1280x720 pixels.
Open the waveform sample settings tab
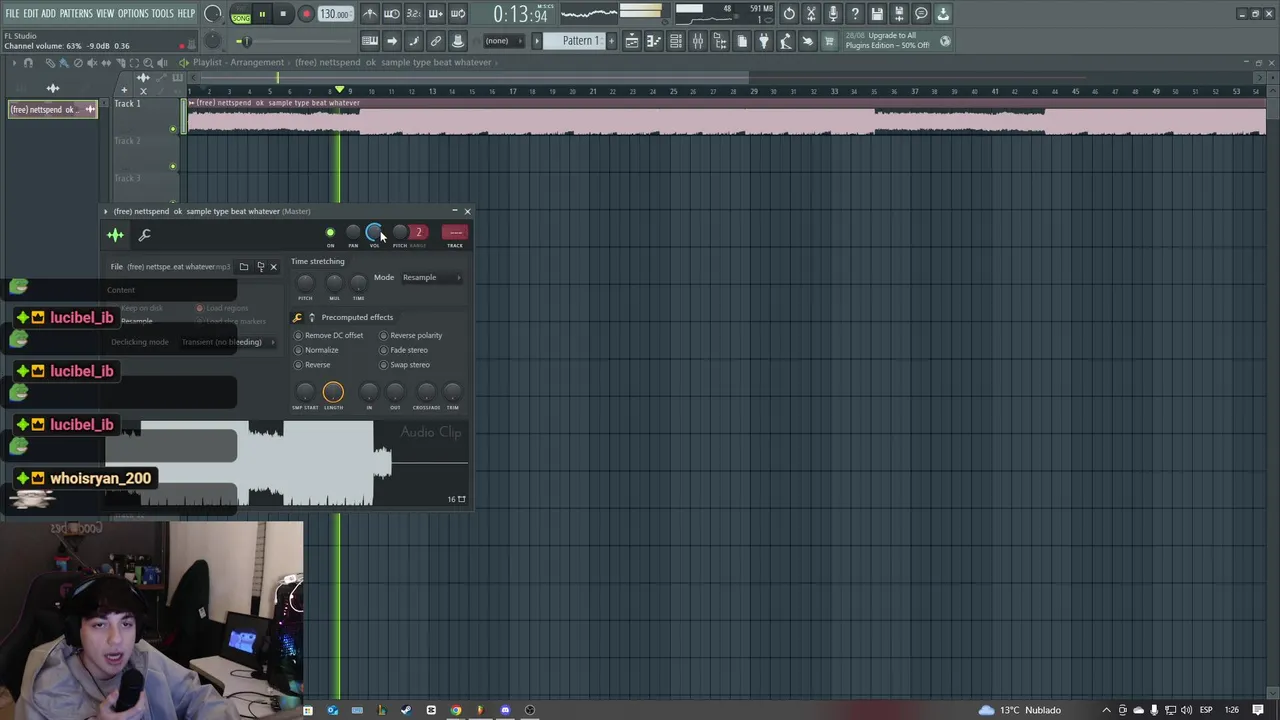[x=115, y=235]
